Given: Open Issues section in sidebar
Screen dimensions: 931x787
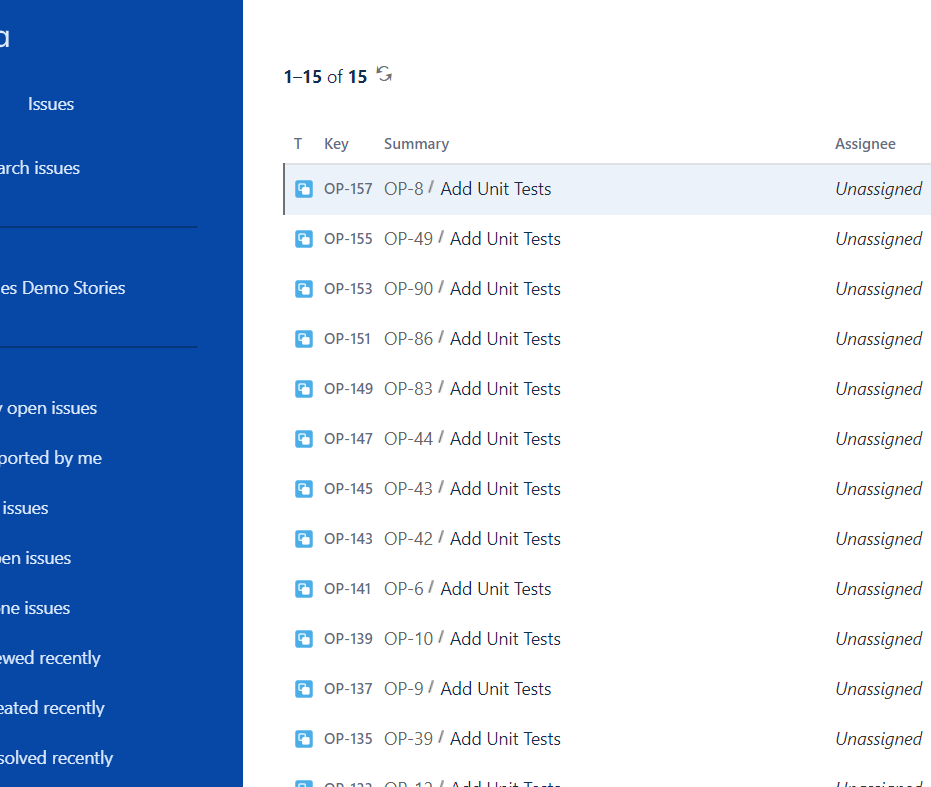Looking at the screenshot, I should click(x=51, y=104).
